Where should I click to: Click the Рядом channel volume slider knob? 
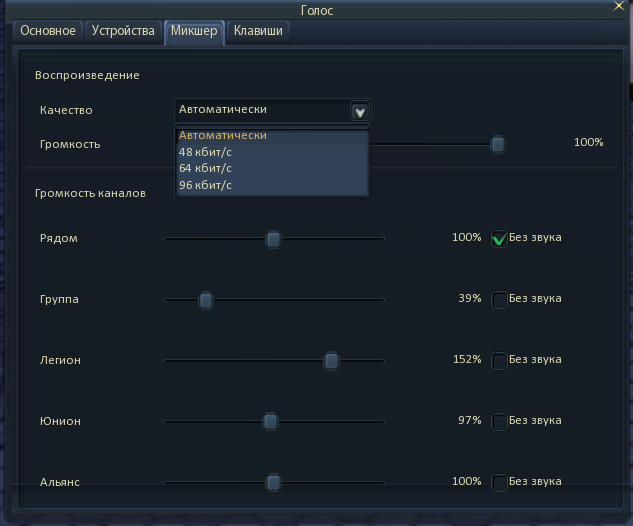273,239
